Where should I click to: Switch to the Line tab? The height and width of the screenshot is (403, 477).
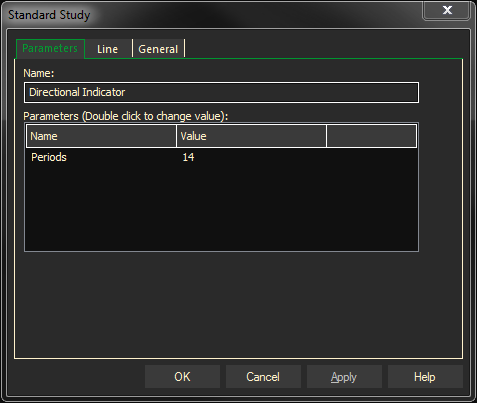click(x=108, y=49)
